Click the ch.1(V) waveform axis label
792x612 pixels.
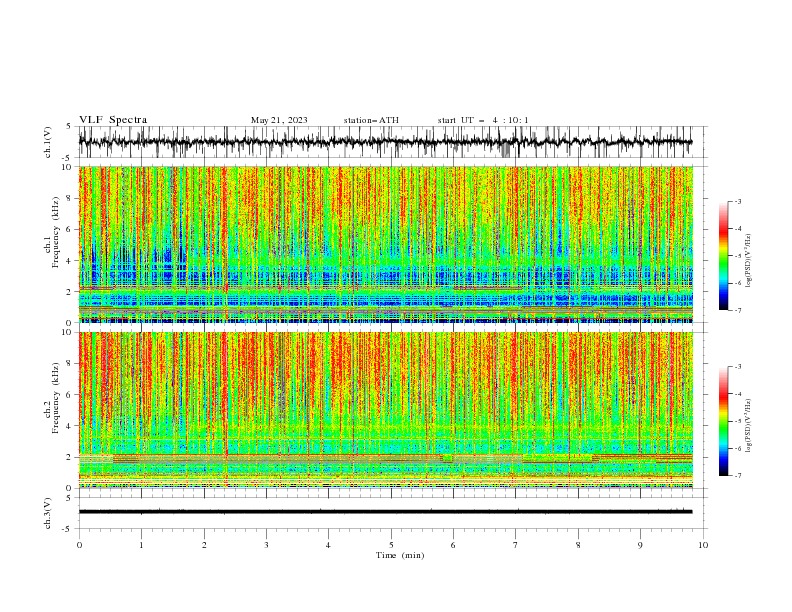click(x=48, y=142)
